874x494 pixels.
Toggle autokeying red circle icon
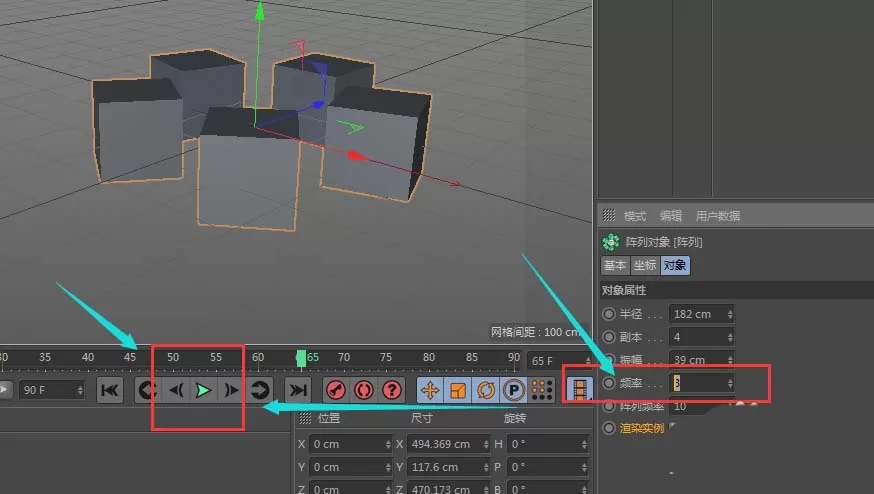(363, 390)
